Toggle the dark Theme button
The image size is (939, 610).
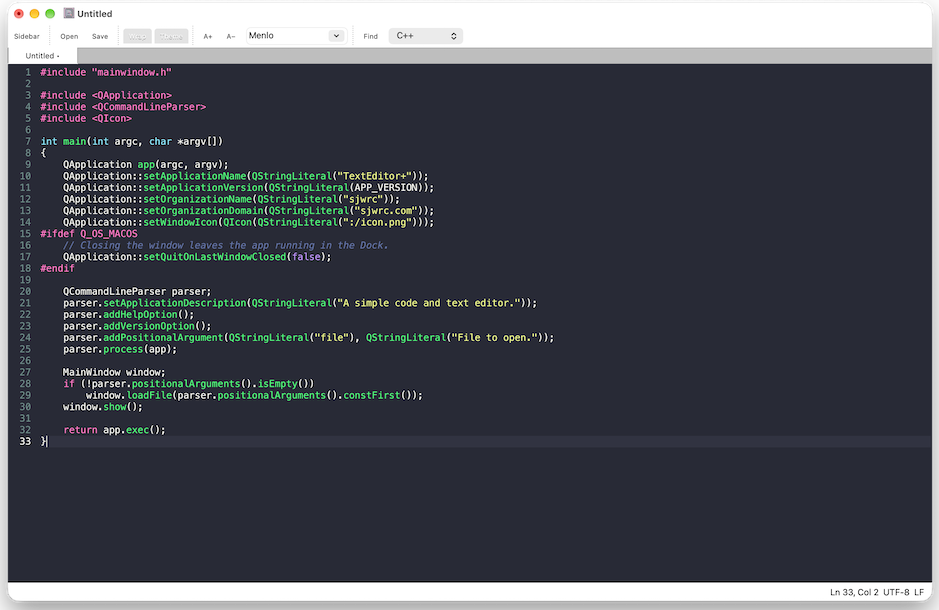coord(171,37)
